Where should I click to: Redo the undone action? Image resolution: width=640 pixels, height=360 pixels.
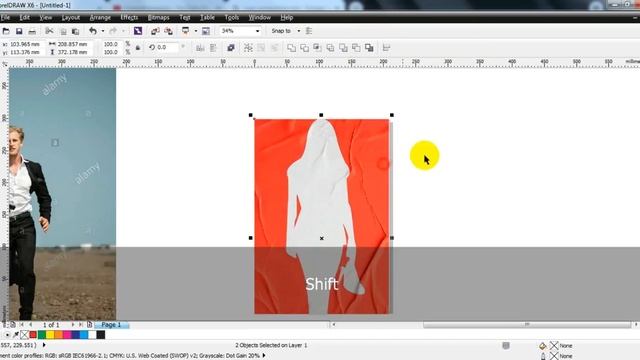tap(113, 31)
